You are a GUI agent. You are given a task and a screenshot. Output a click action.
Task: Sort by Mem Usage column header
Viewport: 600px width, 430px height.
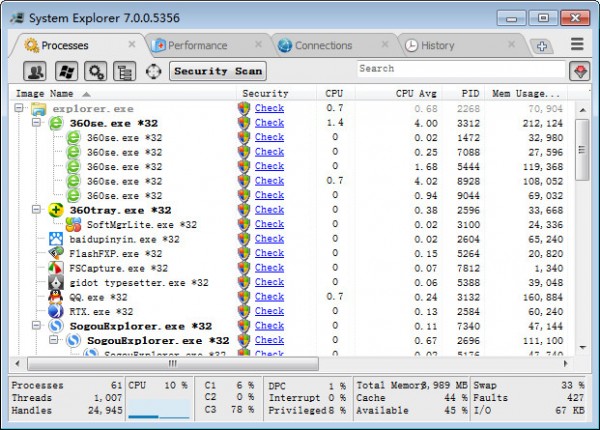pyautogui.click(x=526, y=93)
